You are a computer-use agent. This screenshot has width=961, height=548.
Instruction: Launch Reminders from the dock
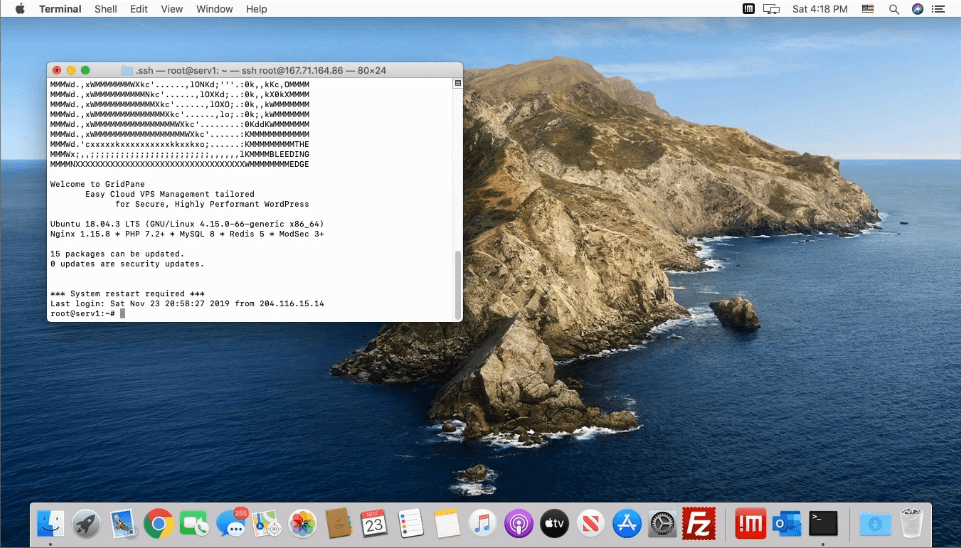411,524
